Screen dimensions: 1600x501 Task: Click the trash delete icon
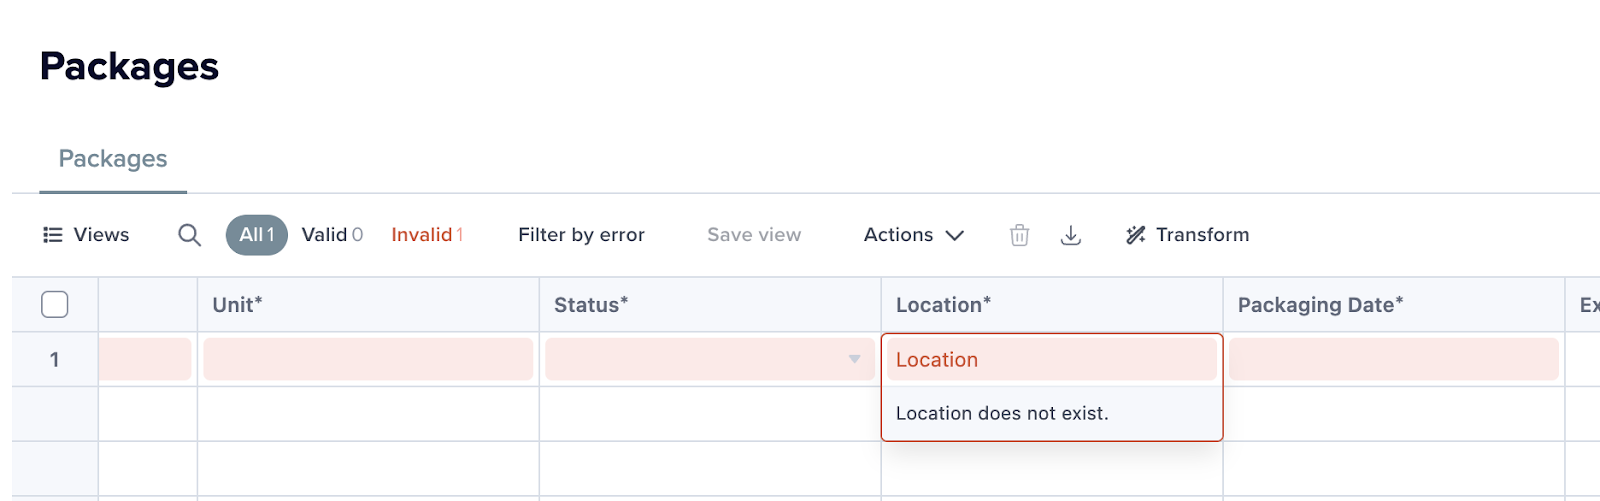click(1019, 235)
